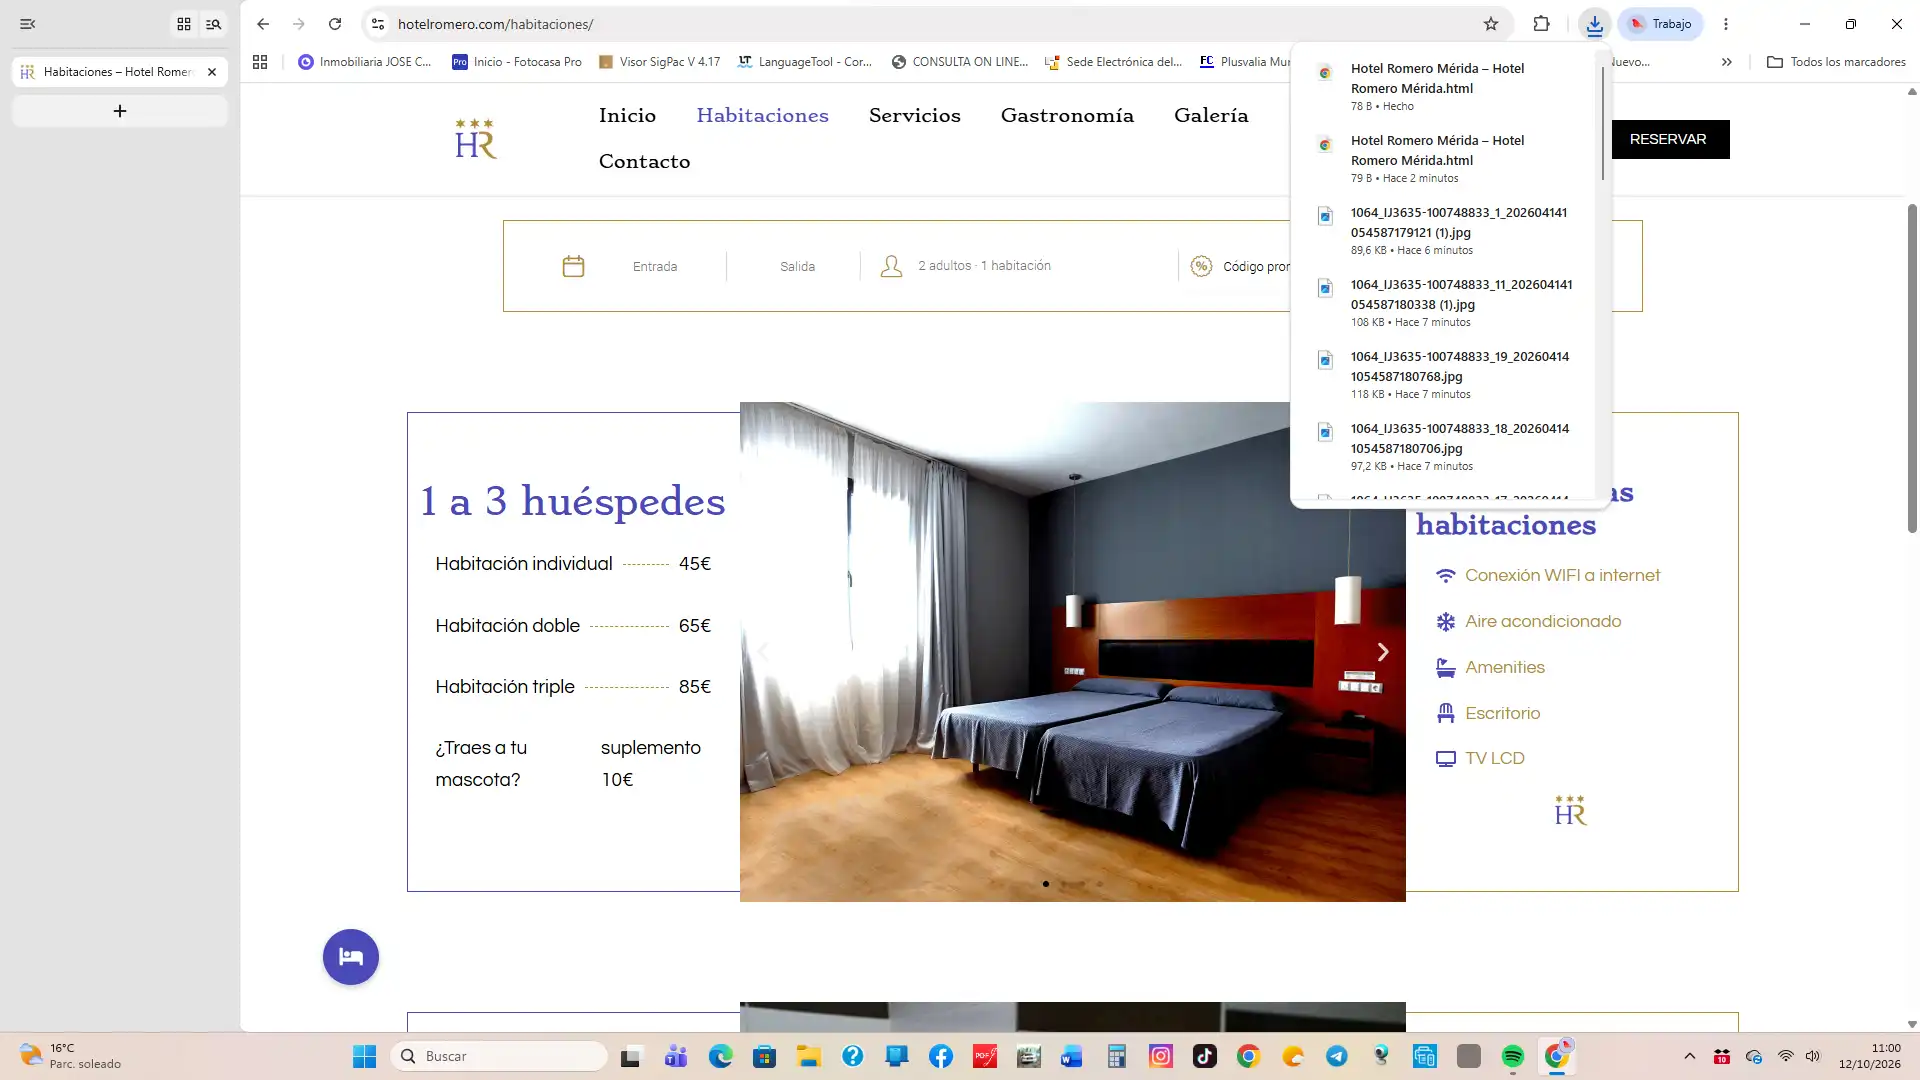Screen dimensions: 1920x1080
Task: Click the Entrada calendar icon
Action: (x=573, y=266)
